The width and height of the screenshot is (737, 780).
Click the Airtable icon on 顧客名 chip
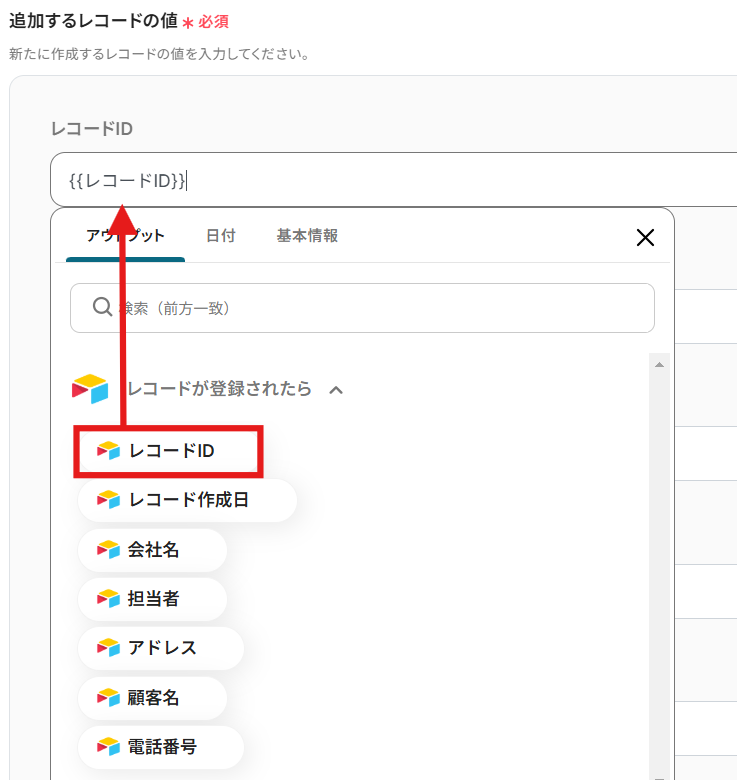(x=108, y=697)
